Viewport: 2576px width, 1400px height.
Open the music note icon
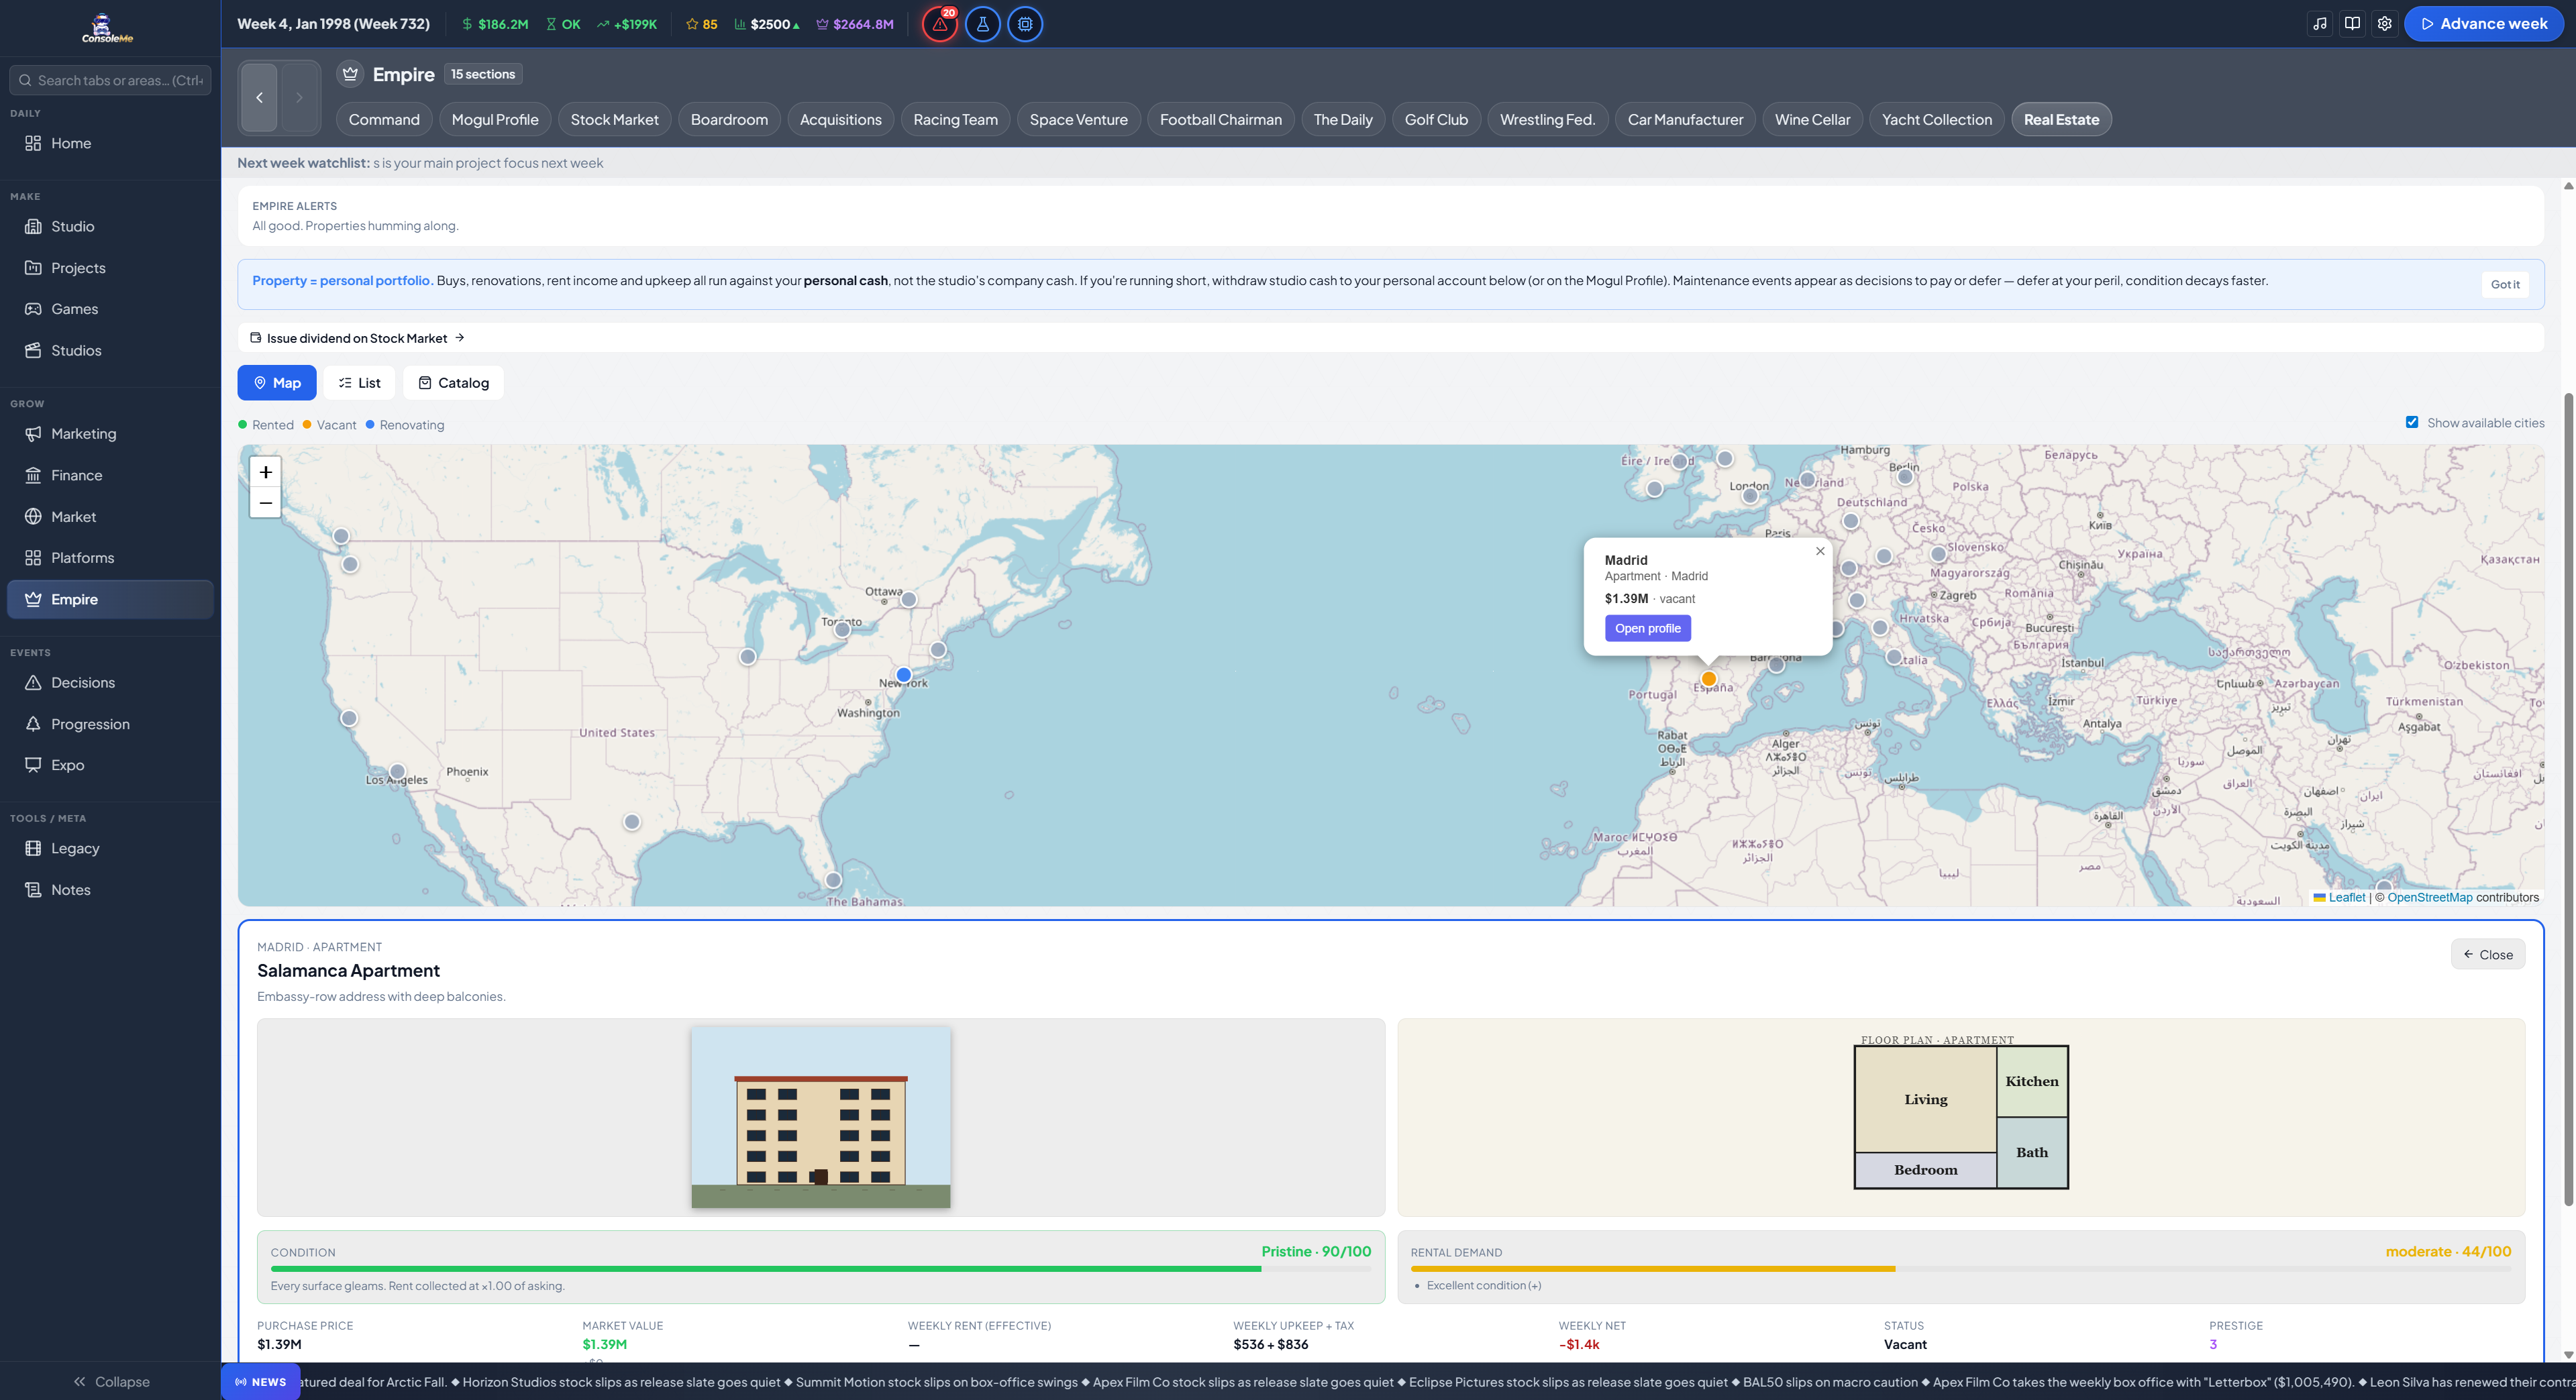coord(2320,24)
